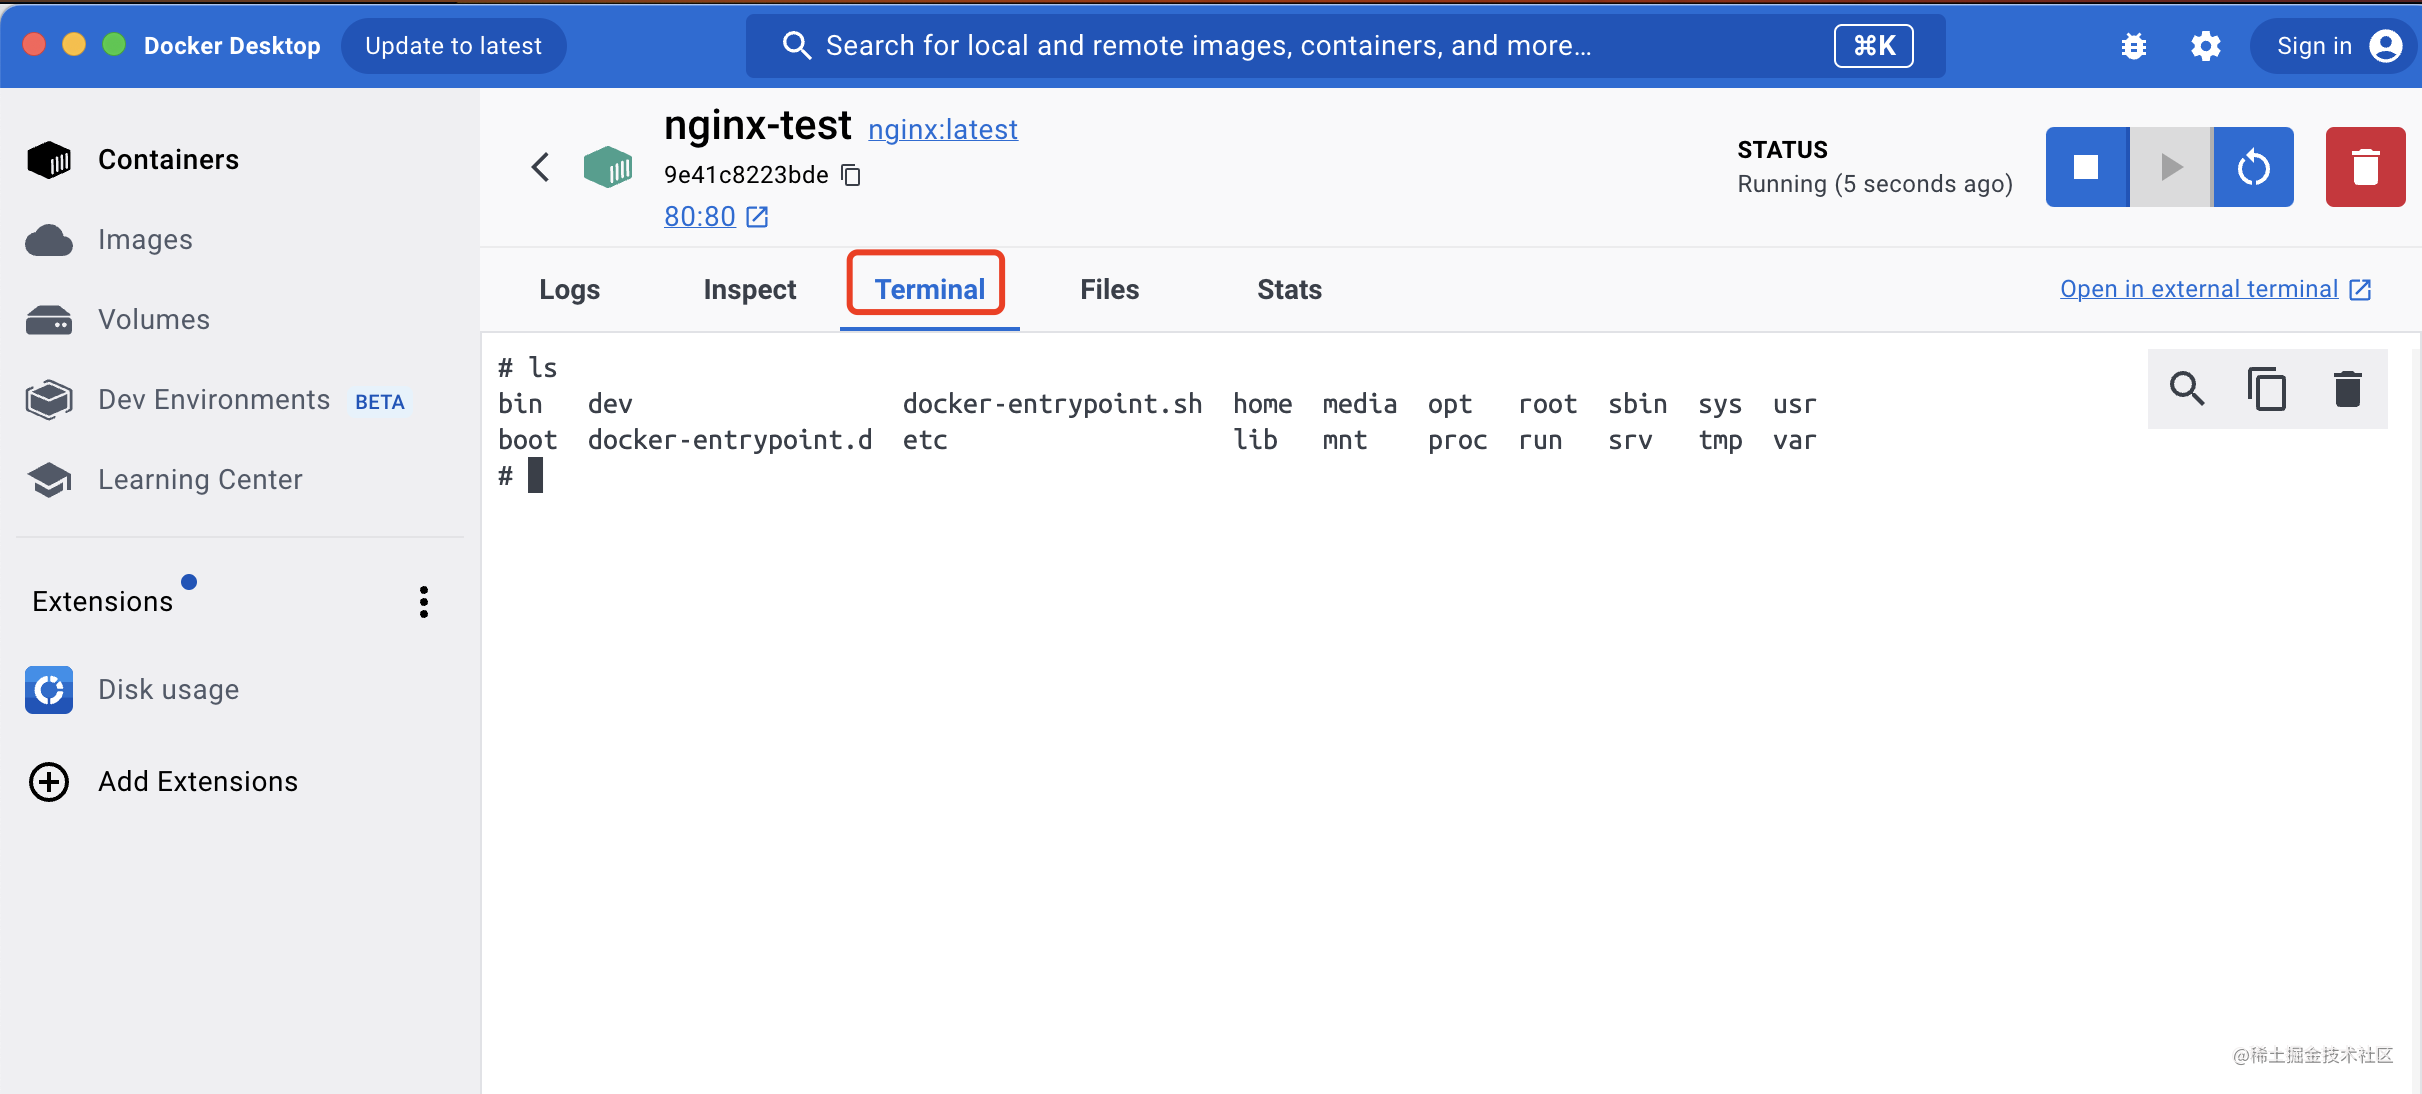Stop the nginx-test container
The width and height of the screenshot is (2422, 1094).
[2087, 167]
